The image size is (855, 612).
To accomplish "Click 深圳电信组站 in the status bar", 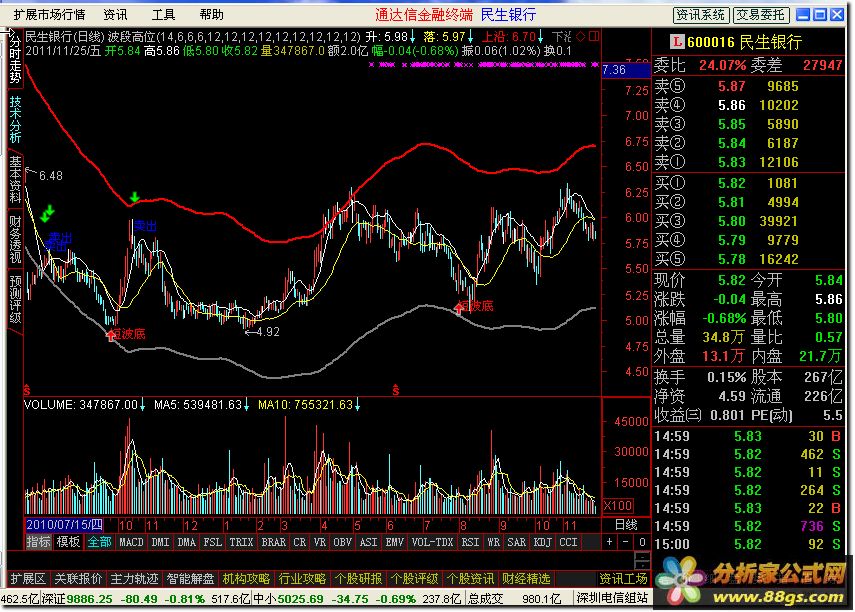I will click(x=612, y=598).
